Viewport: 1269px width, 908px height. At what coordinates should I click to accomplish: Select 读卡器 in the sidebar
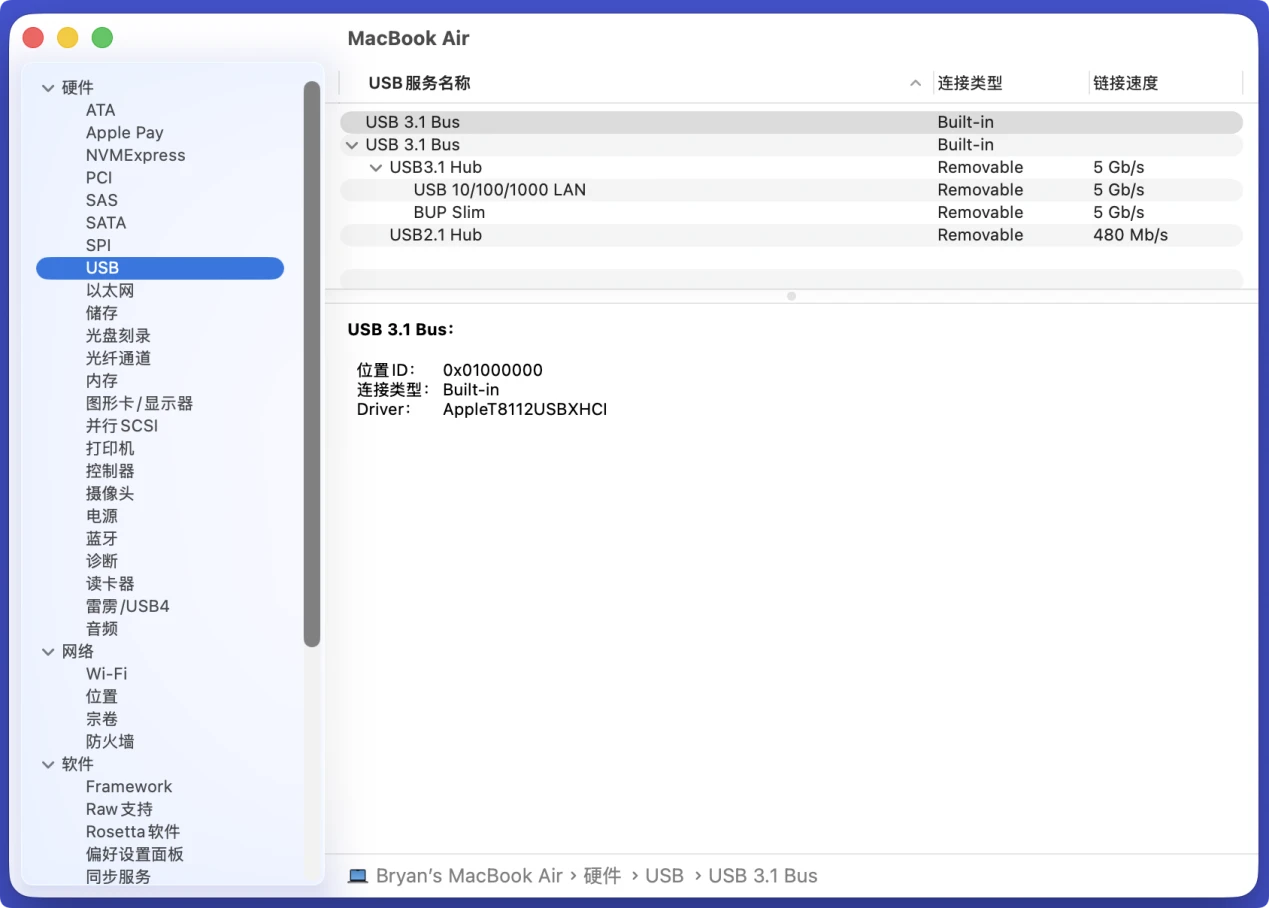tap(110, 584)
